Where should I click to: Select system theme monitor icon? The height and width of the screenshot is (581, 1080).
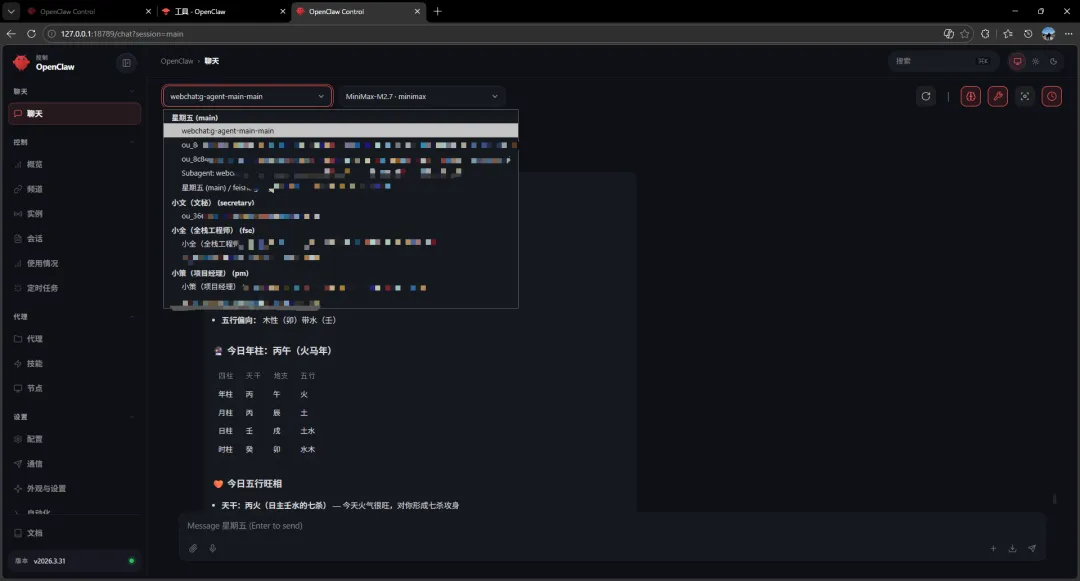click(x=1017, y=61)
